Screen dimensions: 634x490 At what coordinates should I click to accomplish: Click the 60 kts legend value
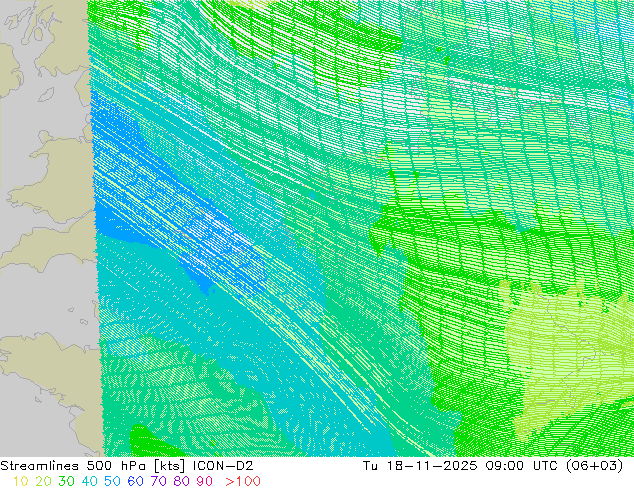(x=135, y=482)
